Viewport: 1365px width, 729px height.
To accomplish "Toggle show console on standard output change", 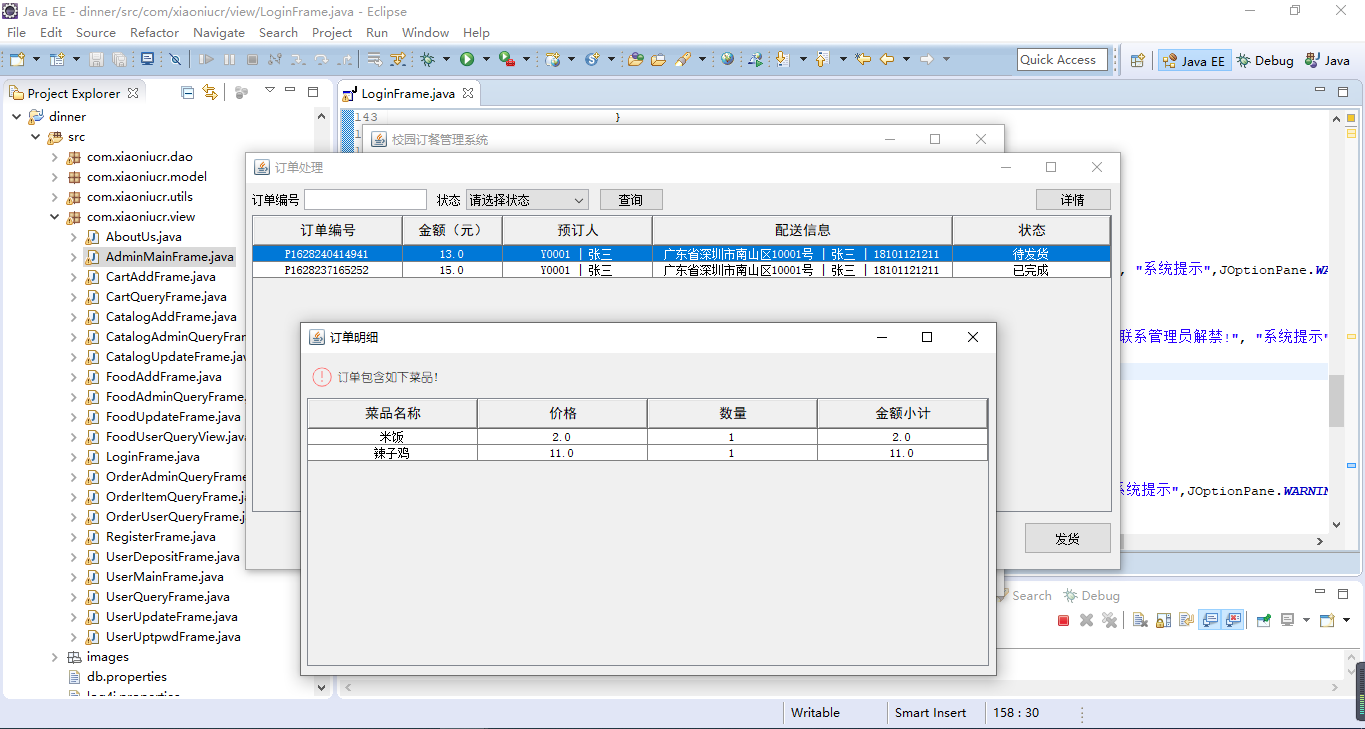I will (1210, 620).
